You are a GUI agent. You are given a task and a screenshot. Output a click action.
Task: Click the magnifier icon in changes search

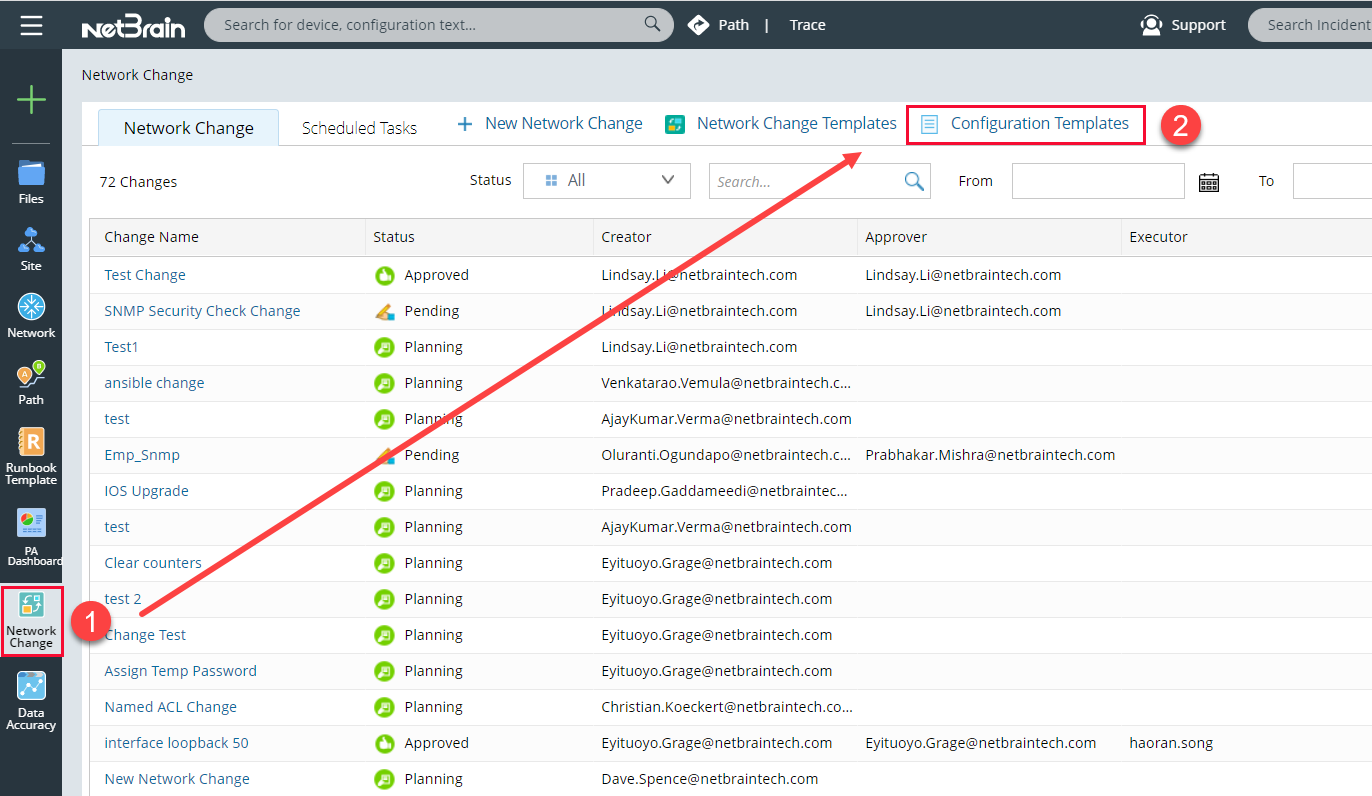tap(914, 181)
